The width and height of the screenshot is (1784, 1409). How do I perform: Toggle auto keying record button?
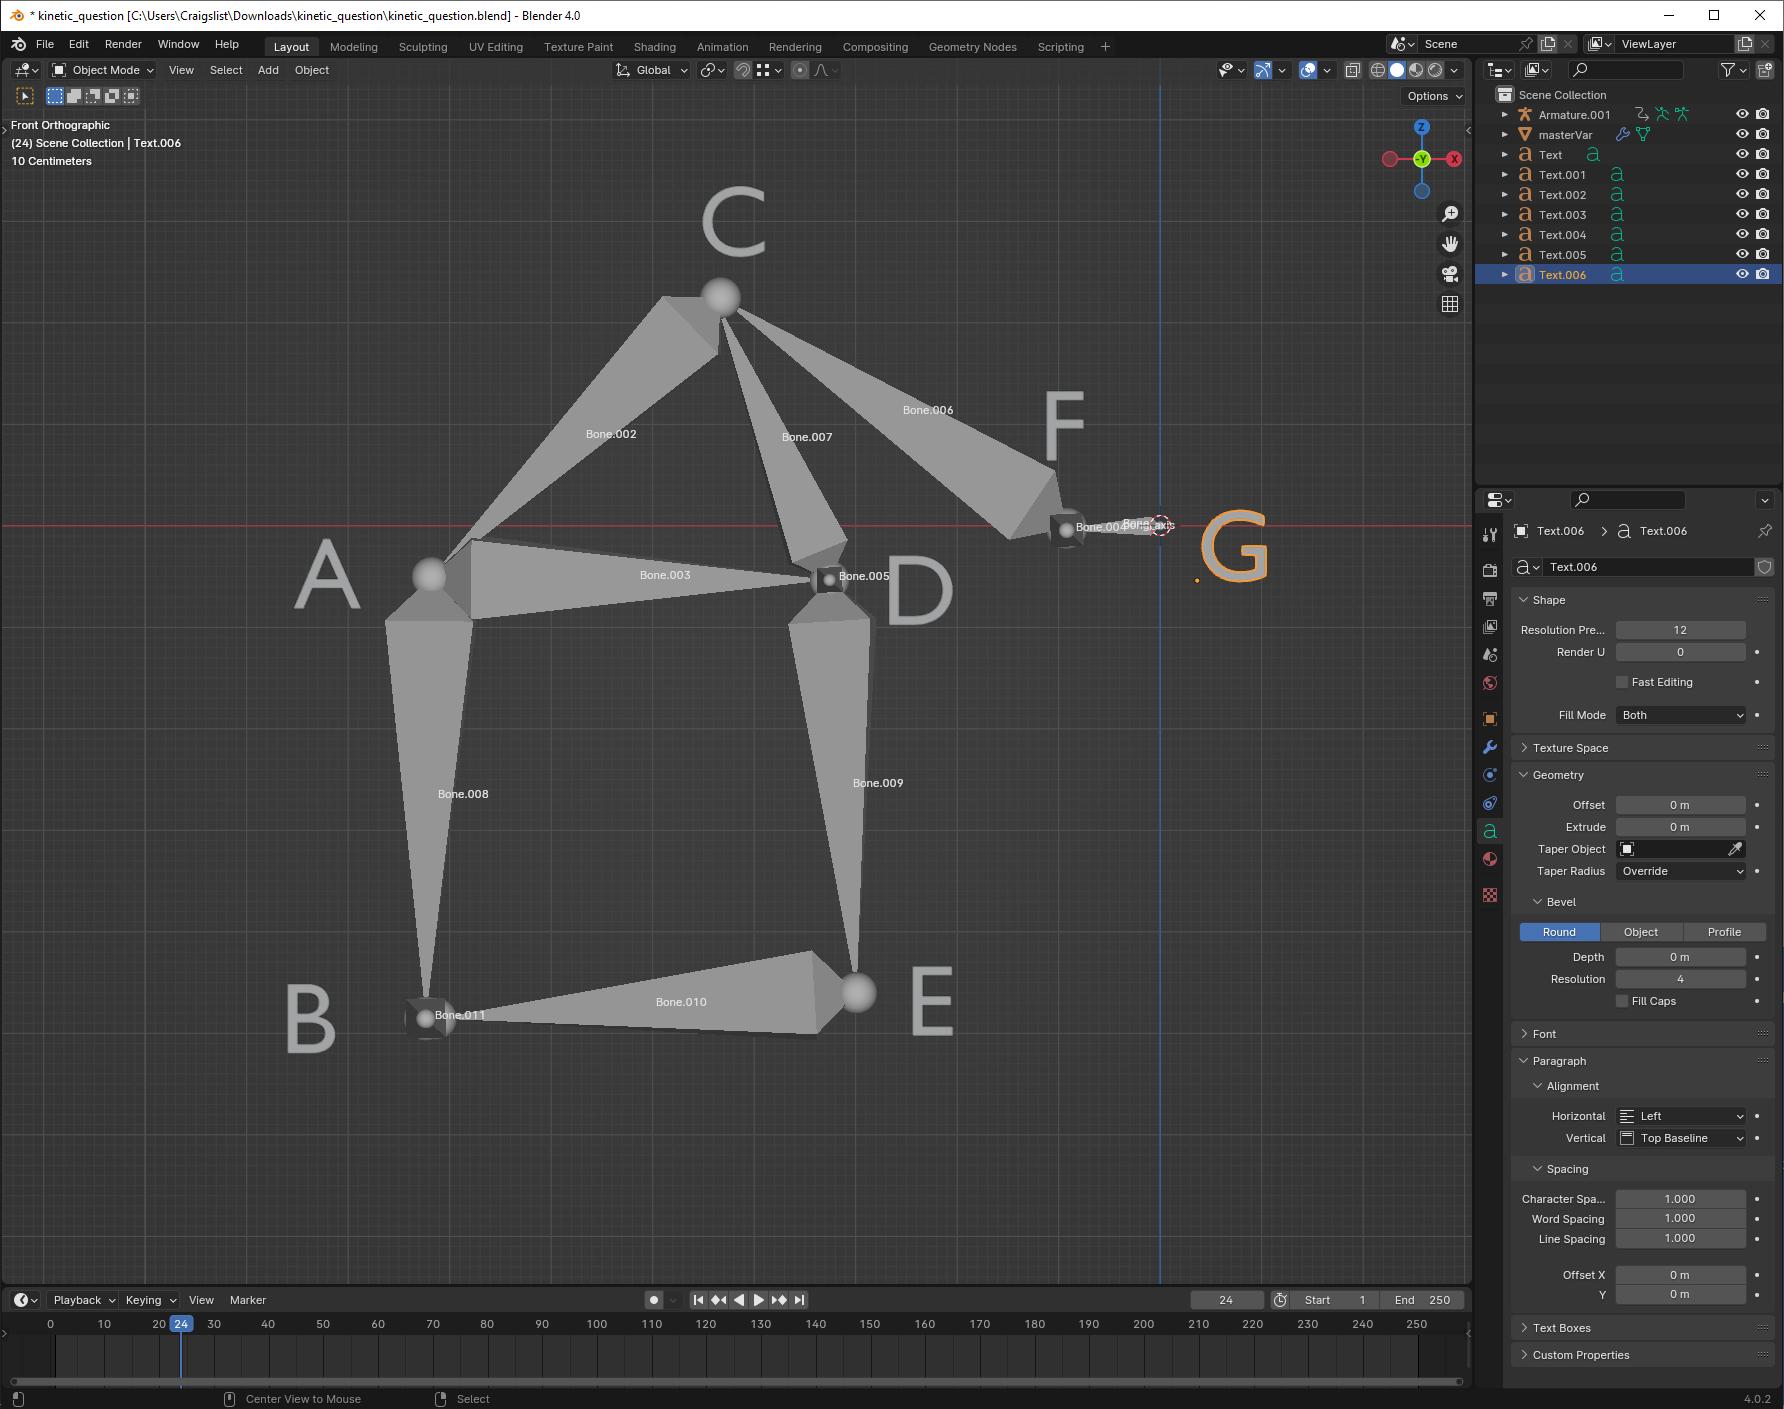click(654, 1300)
